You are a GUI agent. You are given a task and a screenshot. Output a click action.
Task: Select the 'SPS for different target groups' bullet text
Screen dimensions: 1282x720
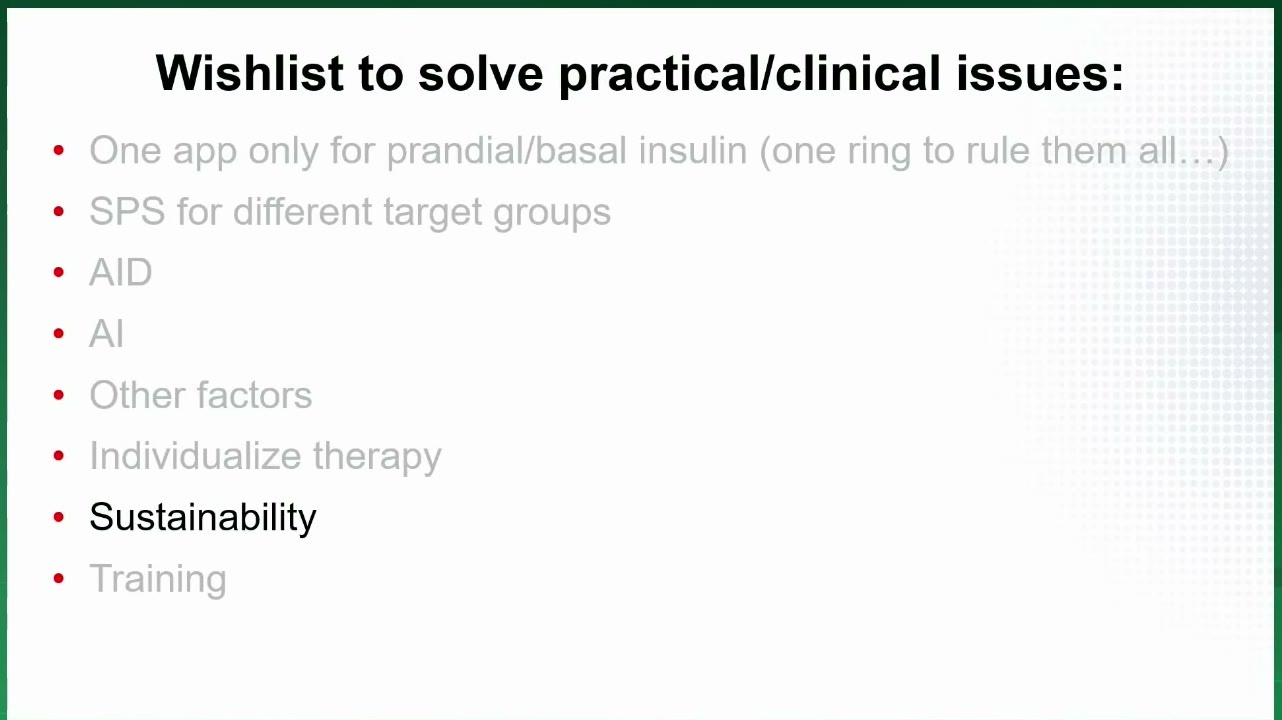tap(350, 212)
